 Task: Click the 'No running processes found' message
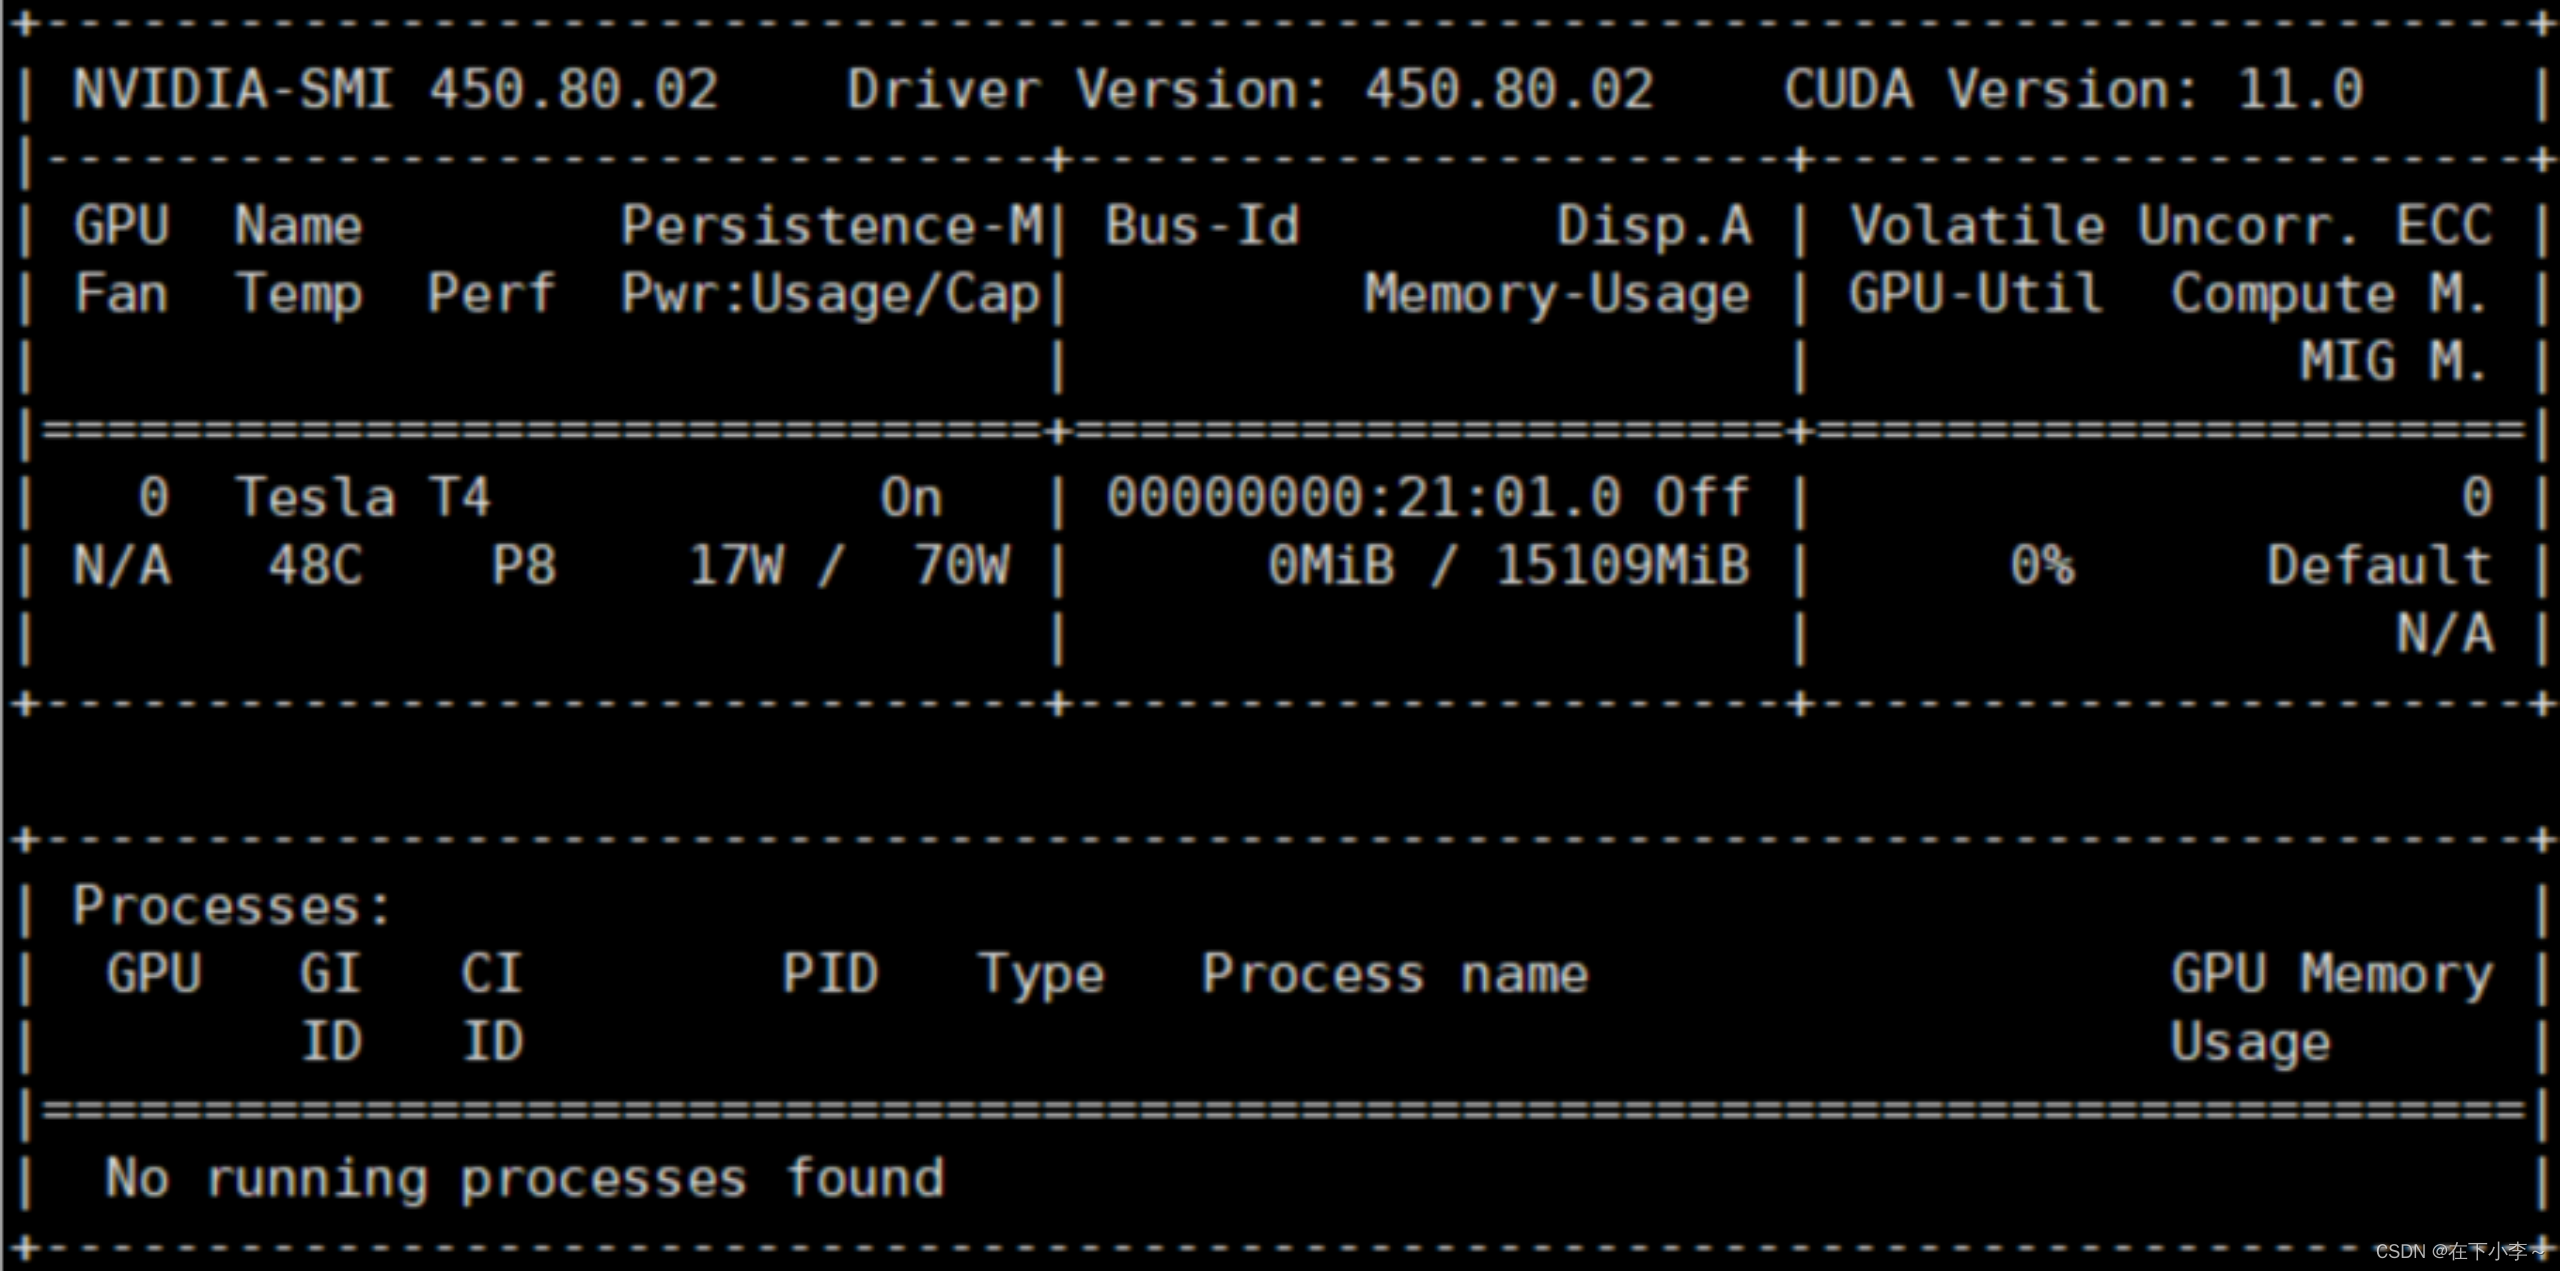[x=525, y=1178]
